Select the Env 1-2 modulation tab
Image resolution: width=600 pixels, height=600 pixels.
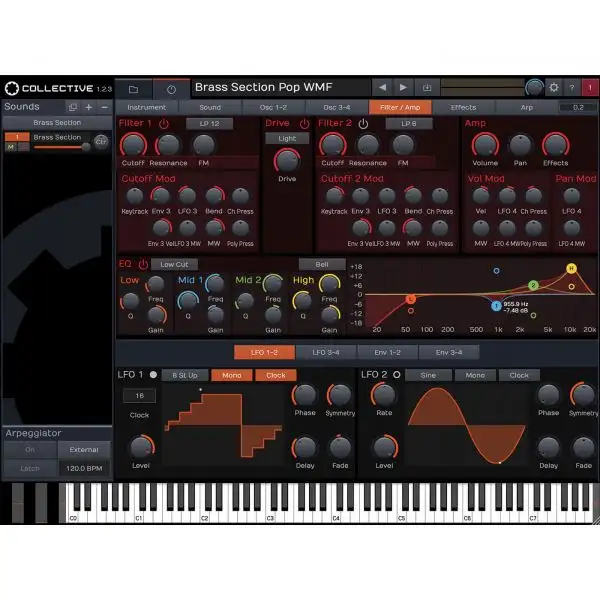pyautogui.click(x=387, y=352)
